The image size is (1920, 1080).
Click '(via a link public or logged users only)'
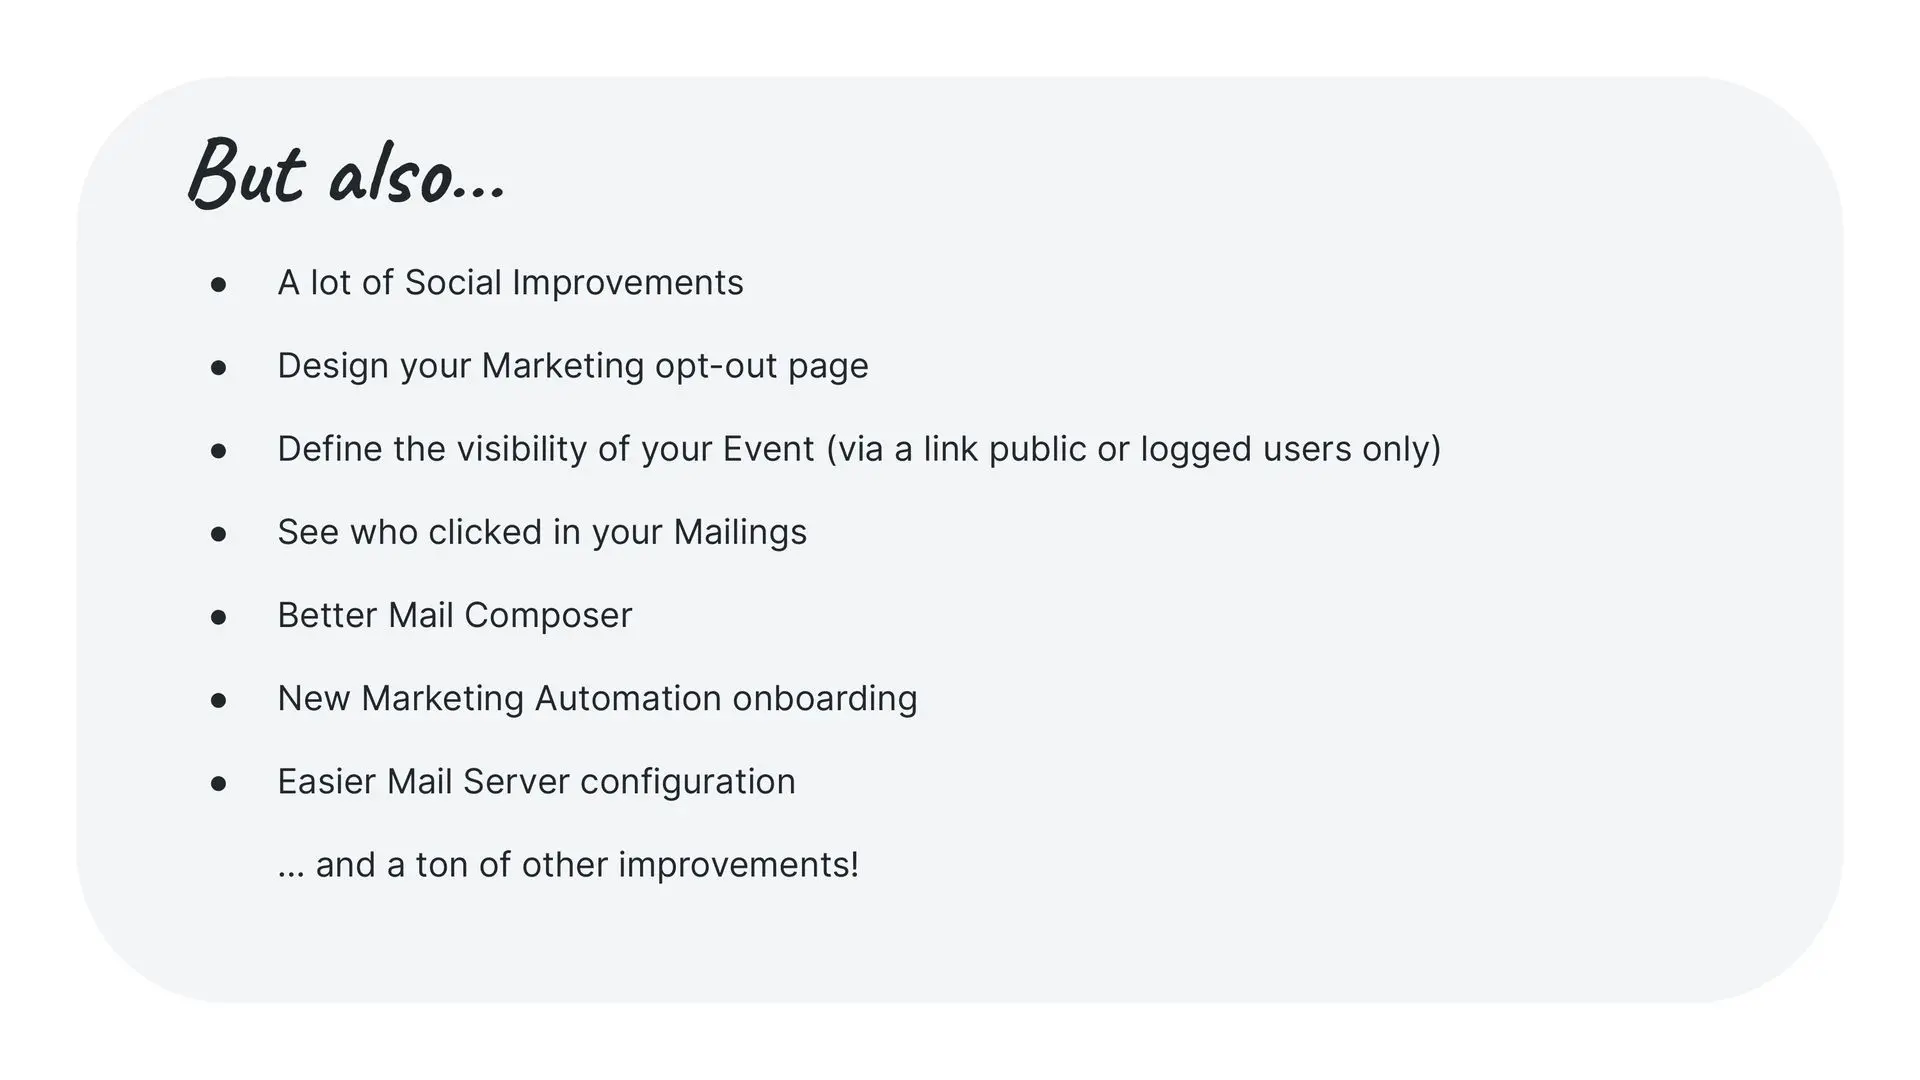pyautogui.click(x=1134, y=449)
